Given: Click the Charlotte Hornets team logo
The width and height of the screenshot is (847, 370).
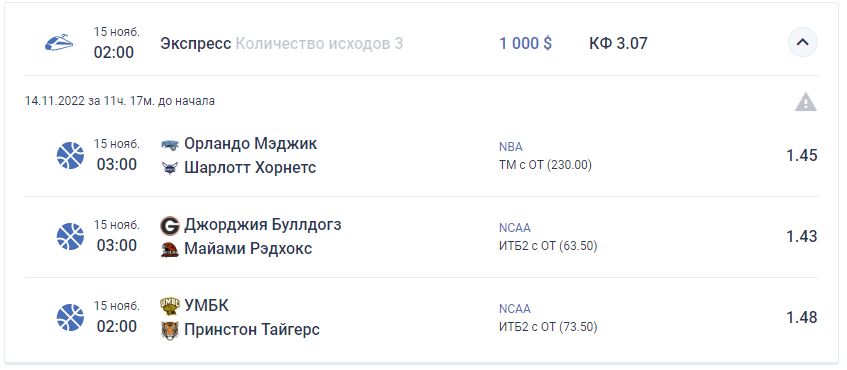Looking at the screenshot, I should [x=170, y=168].
